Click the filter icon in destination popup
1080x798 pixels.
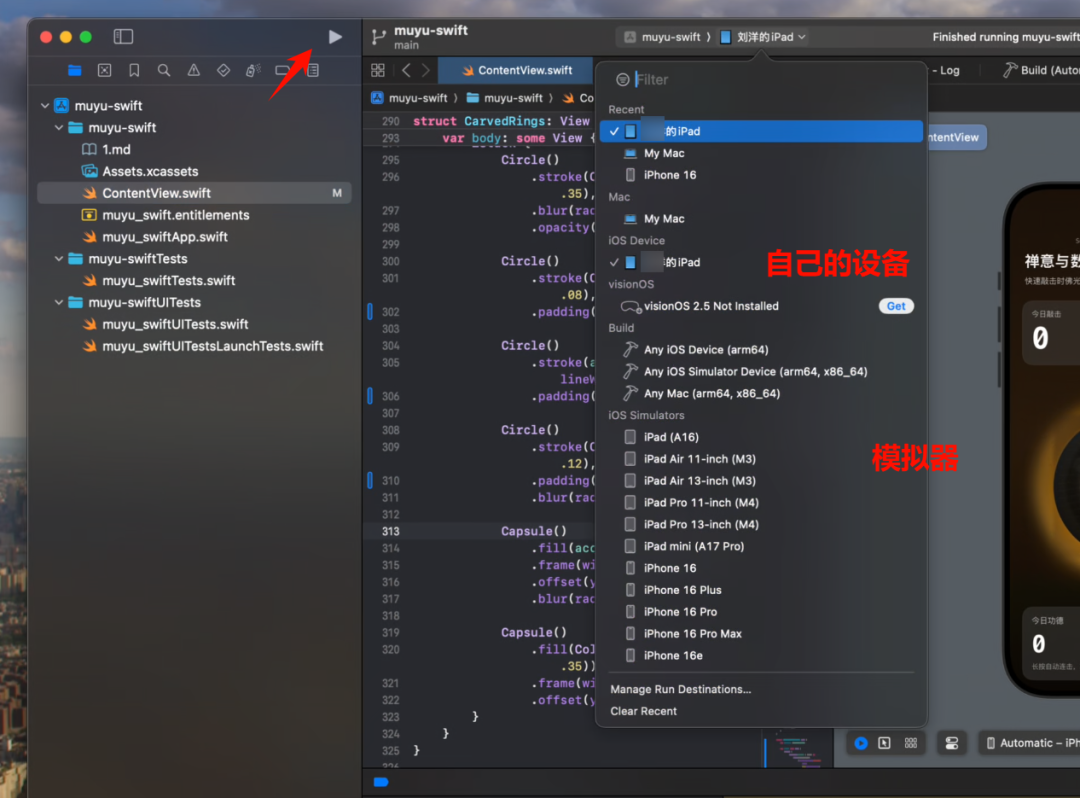coord(623,80)
